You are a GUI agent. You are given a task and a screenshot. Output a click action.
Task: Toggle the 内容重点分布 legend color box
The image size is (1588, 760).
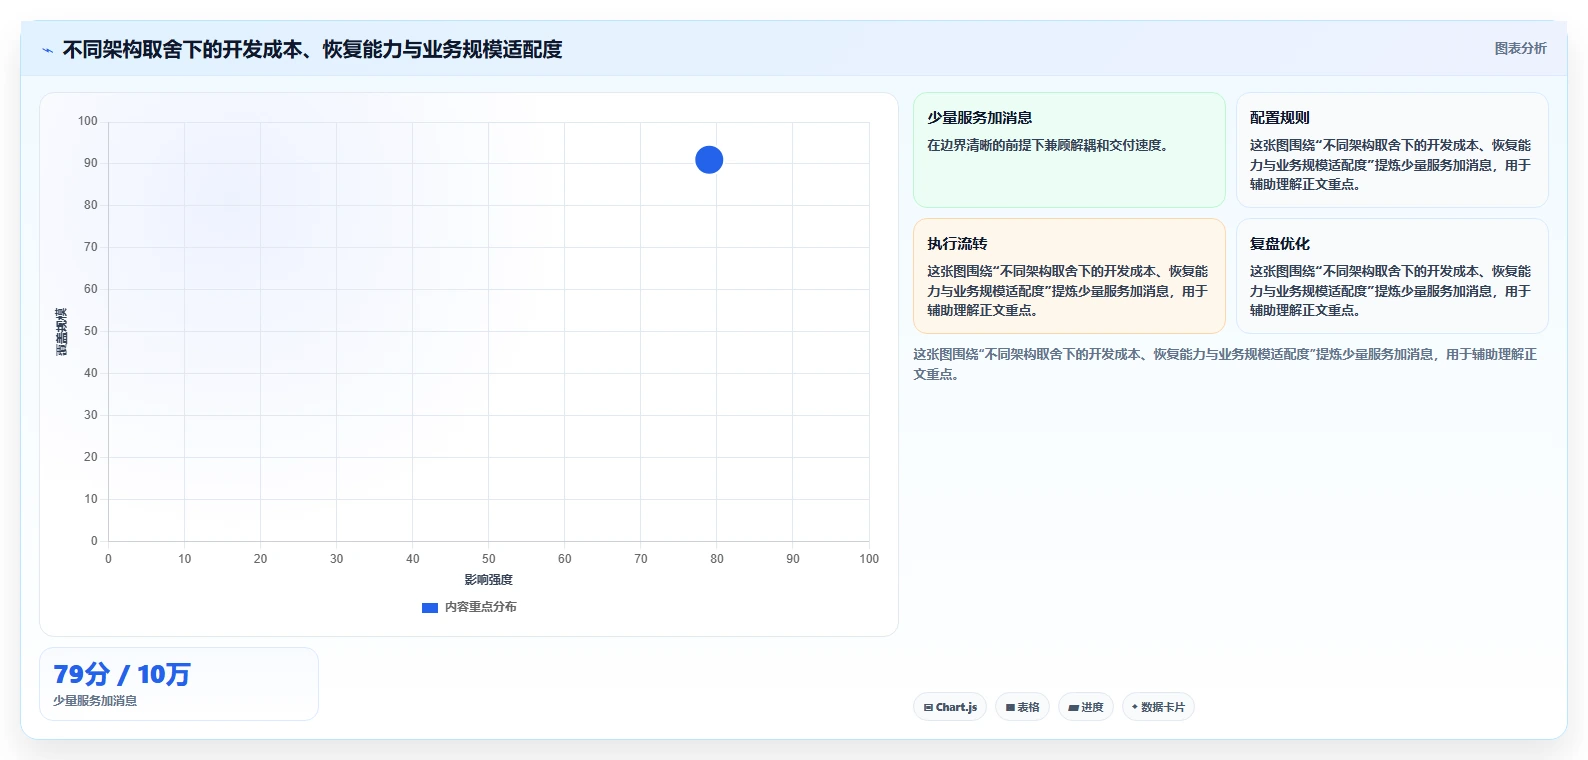click(430, 607)
